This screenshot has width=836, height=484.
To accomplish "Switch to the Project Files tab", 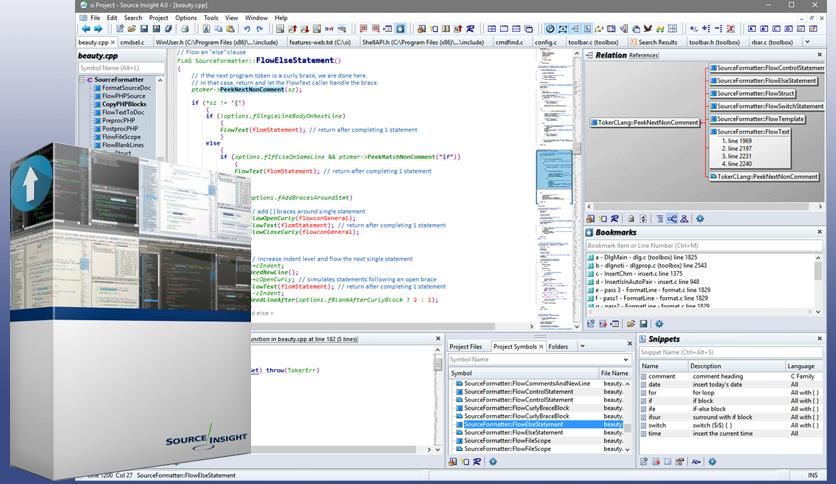I will (466, 347).
